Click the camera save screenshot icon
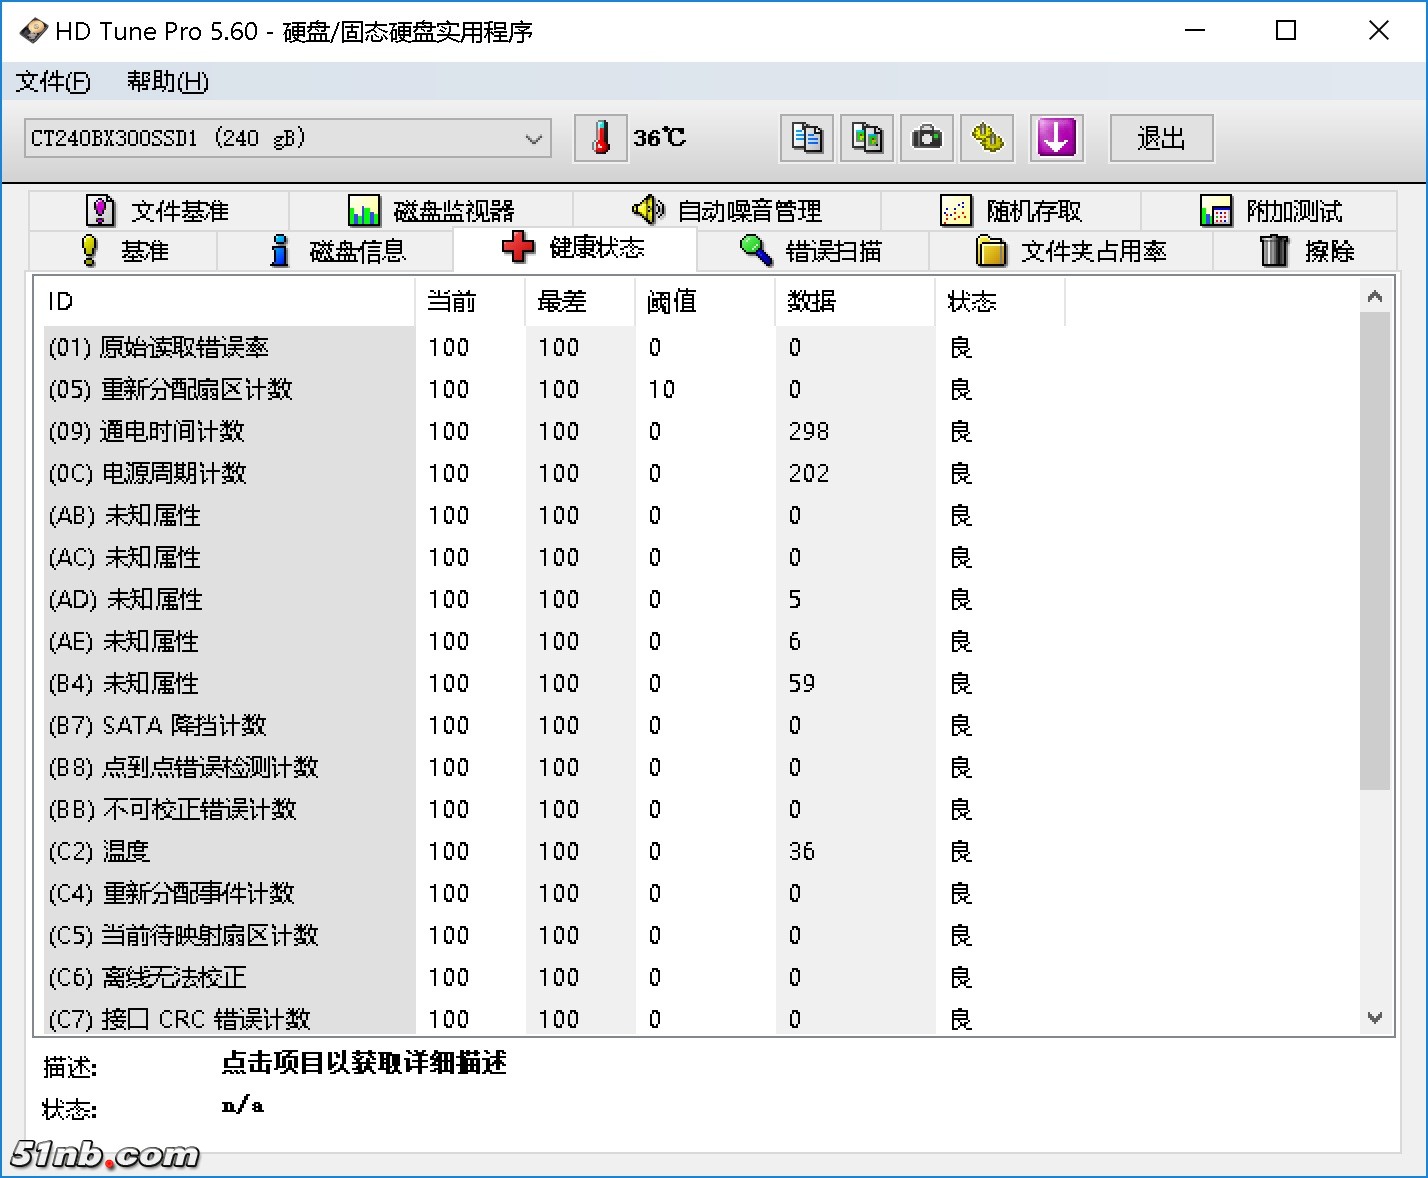Image resolution: width=1428 pixels, height=1178 pixels. (x=927, y=138)
